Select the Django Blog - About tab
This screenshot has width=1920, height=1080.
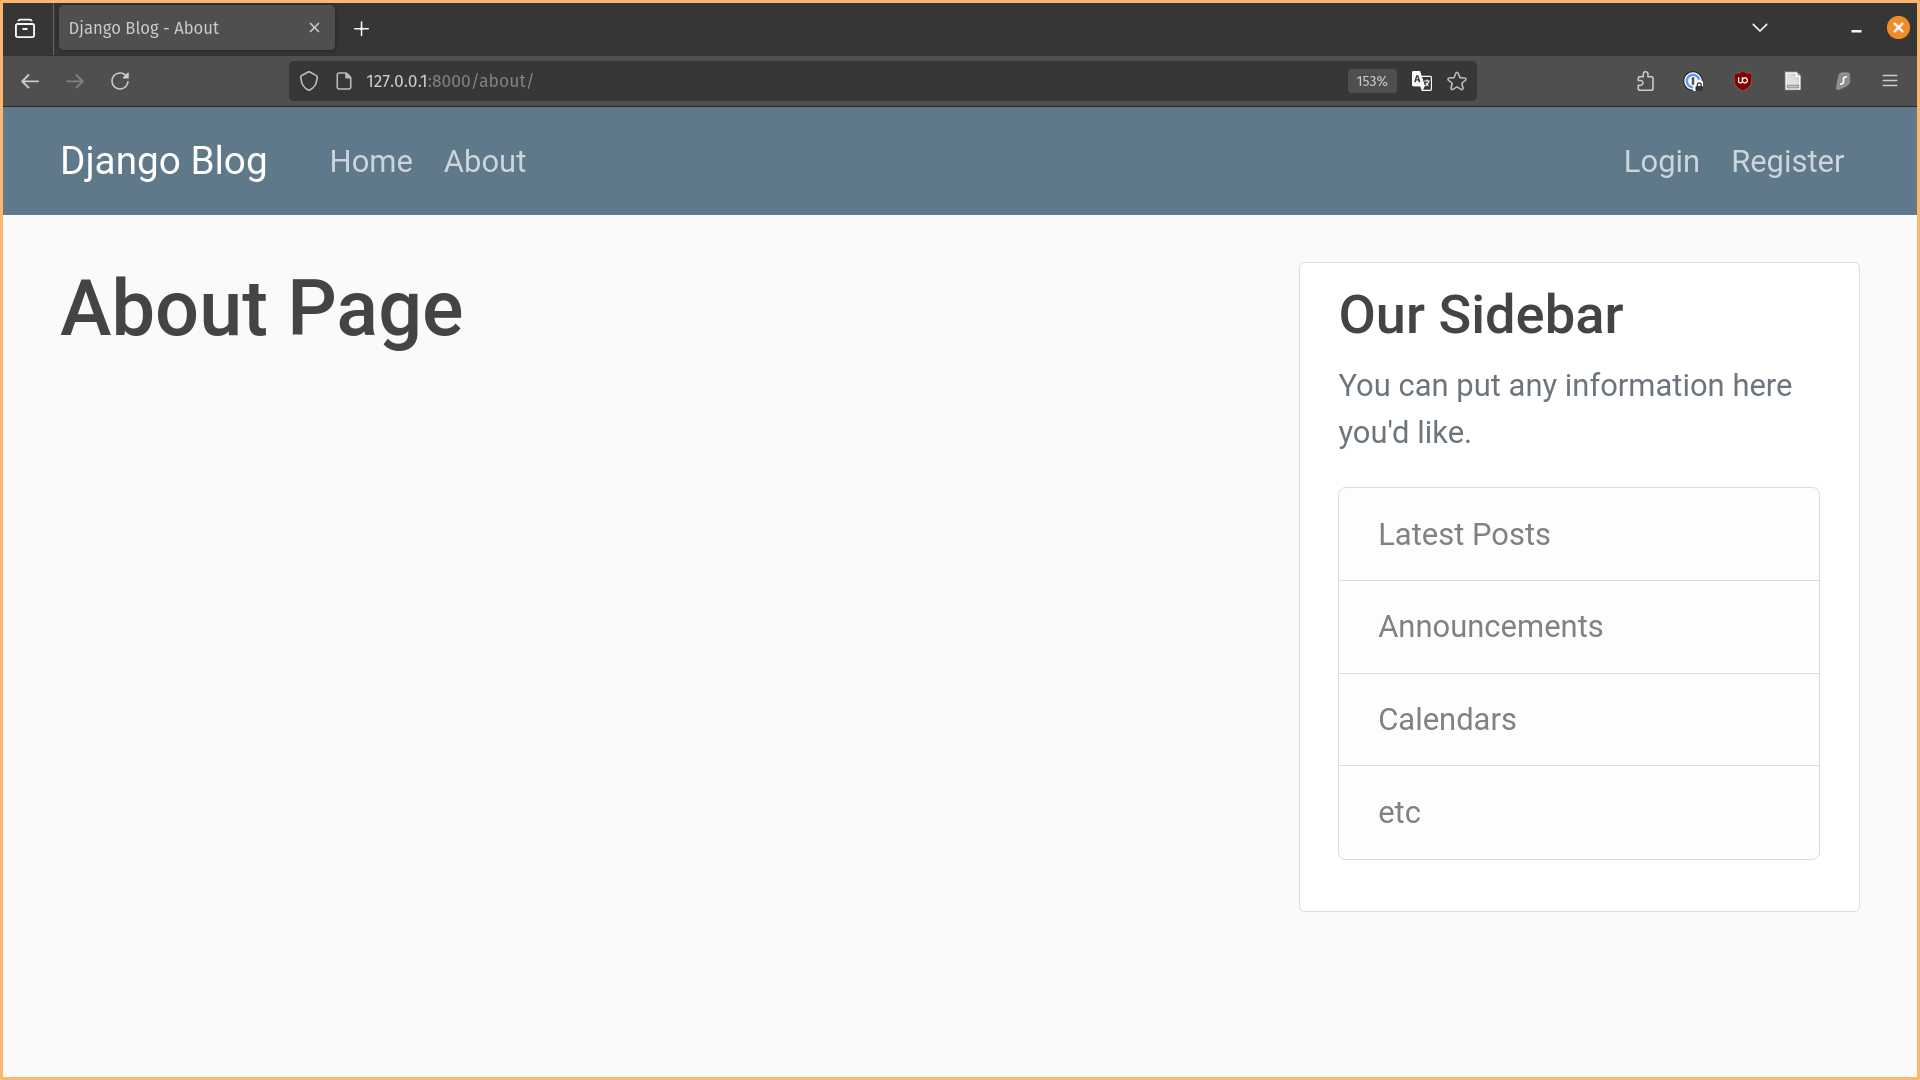click(x=180, y=28)
